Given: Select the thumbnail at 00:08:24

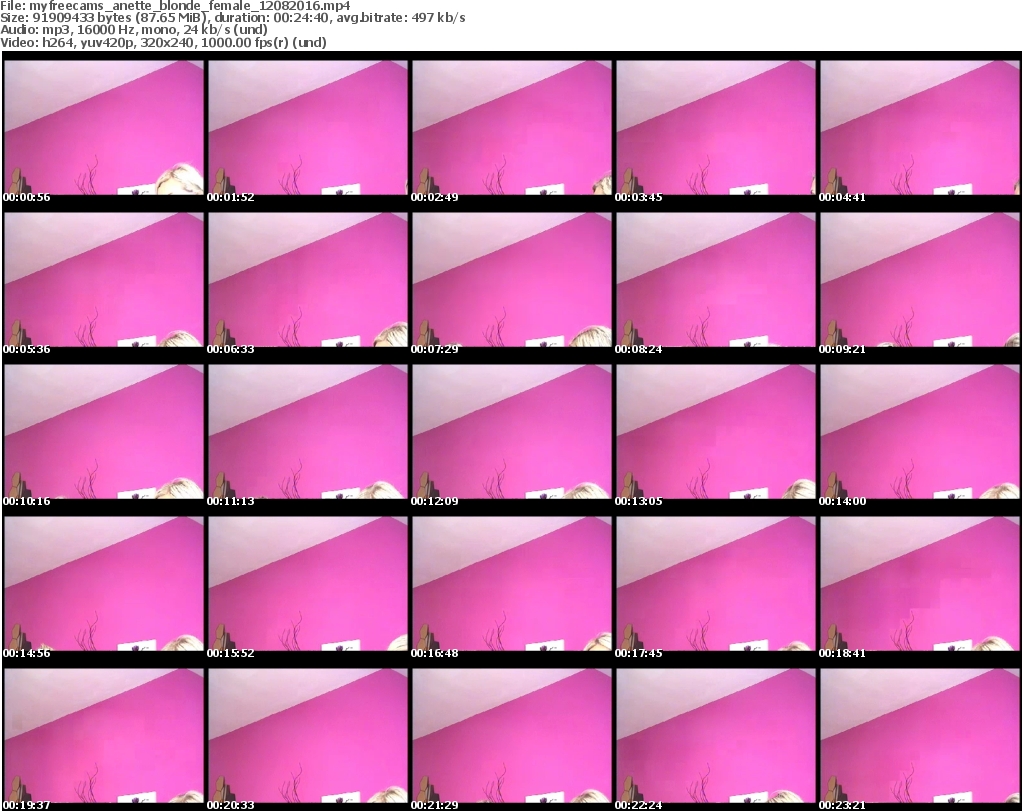Looking at the screenshot, I should [715, 279].
